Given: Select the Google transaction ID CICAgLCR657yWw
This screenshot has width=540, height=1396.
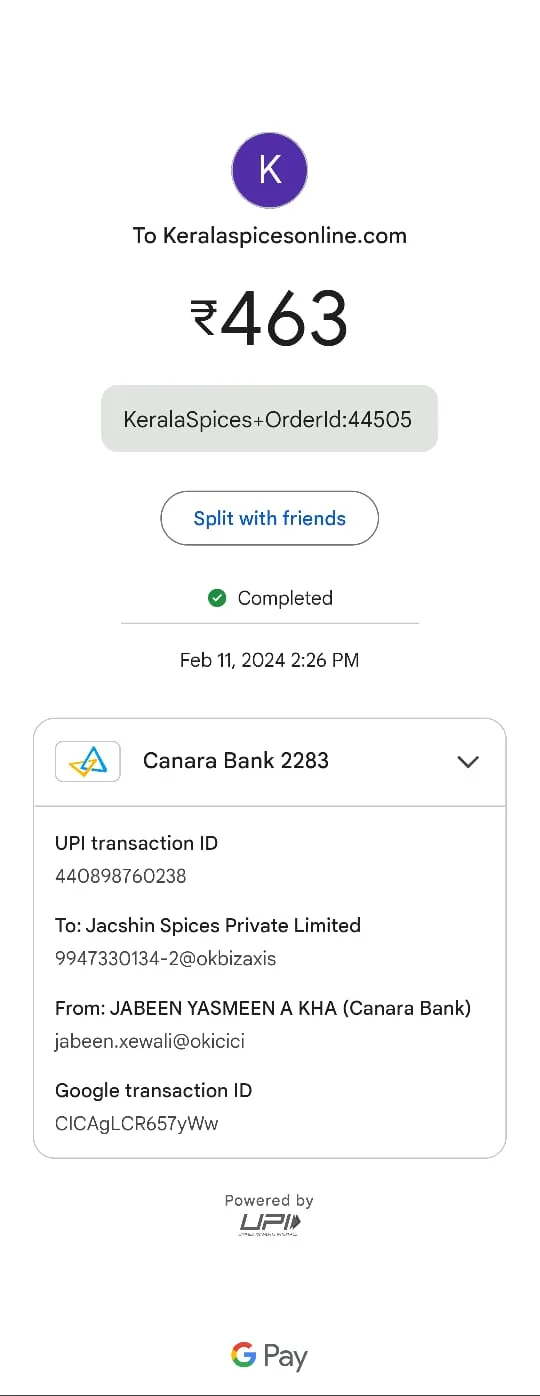Looking at the screenshot, I should (137, 1123).
